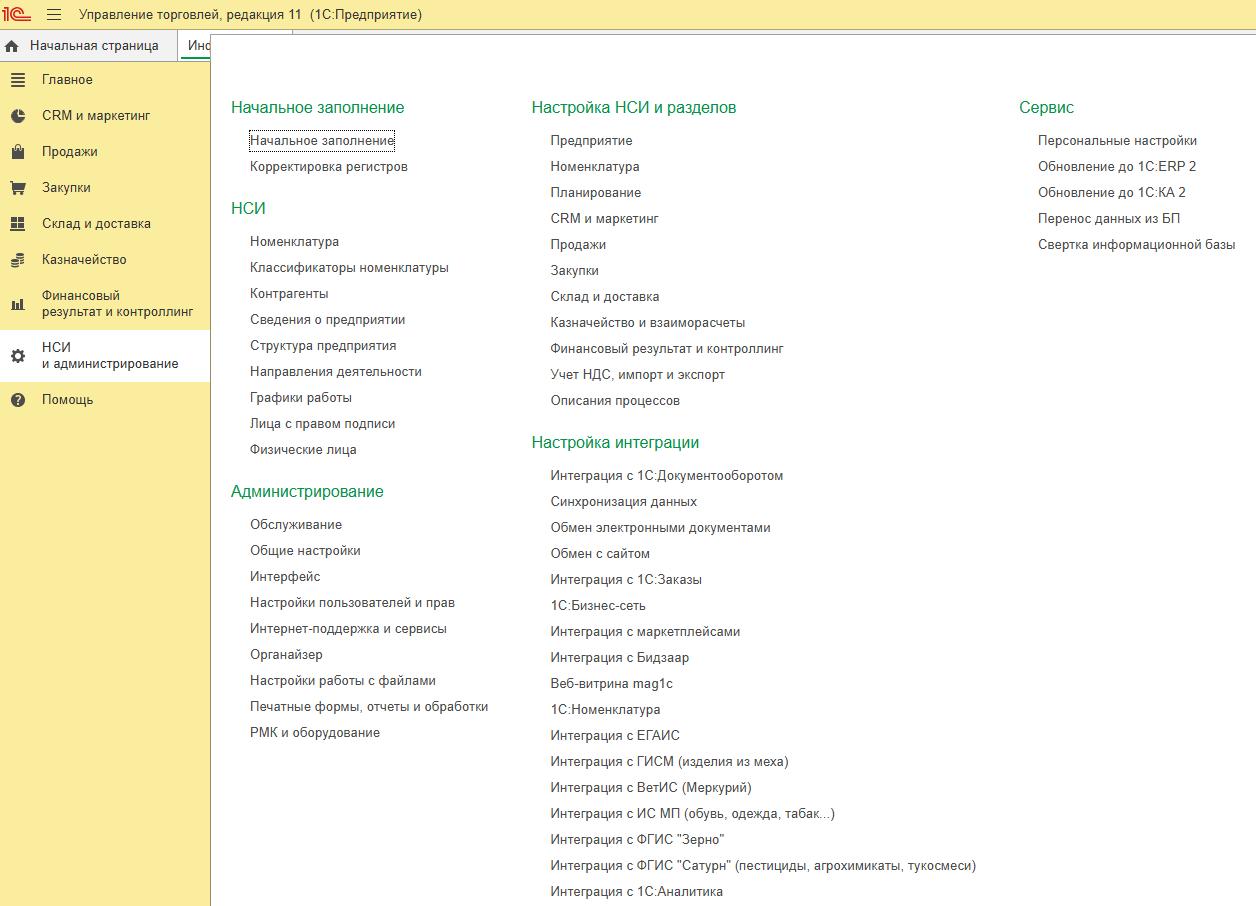Click the Казначейство coins icon
The width and height of the screenshot is (1256, 906).
click(x=18, y=260)
